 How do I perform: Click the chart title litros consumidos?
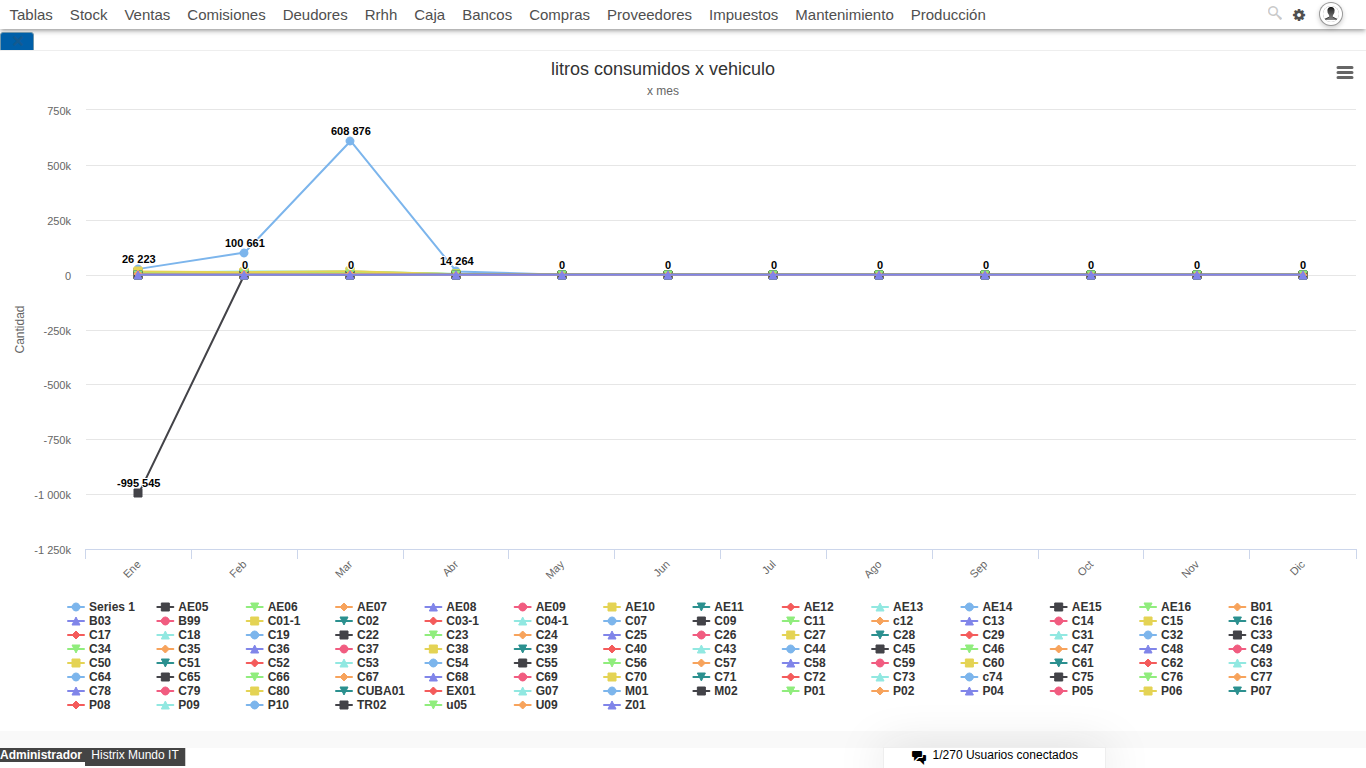[x=662, y=69]
